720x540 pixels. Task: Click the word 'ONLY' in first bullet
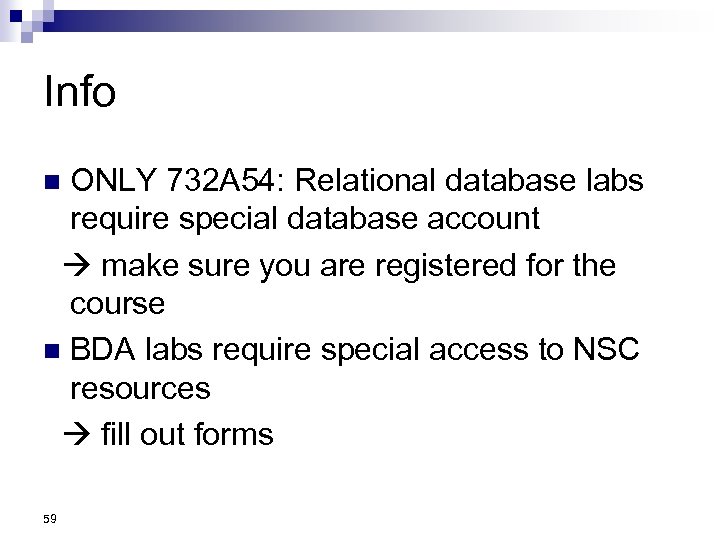(x=113, y=181)
